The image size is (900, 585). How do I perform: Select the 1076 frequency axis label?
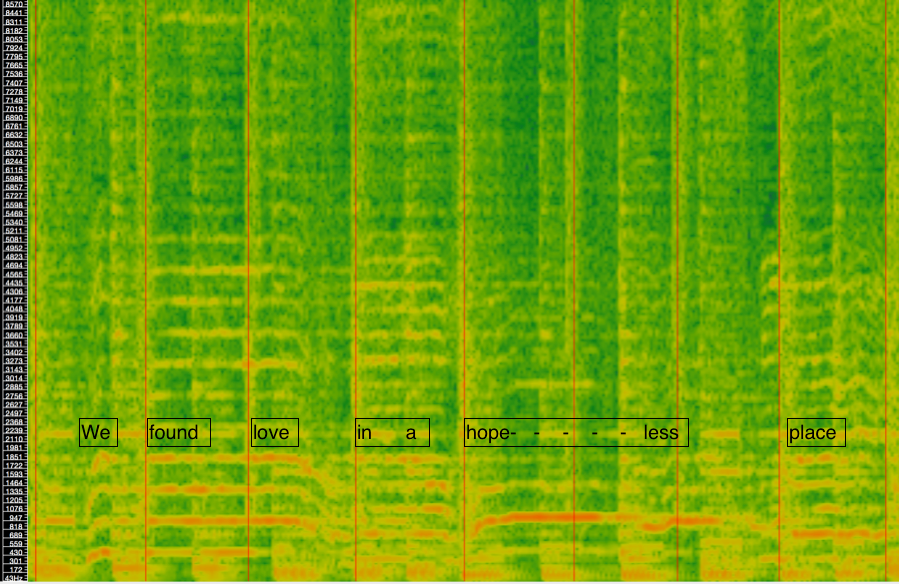[14, 509]
